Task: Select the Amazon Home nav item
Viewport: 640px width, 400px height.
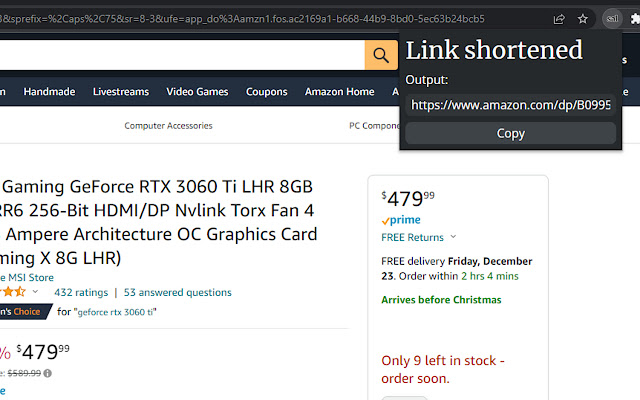Action: tap(339, 92)
